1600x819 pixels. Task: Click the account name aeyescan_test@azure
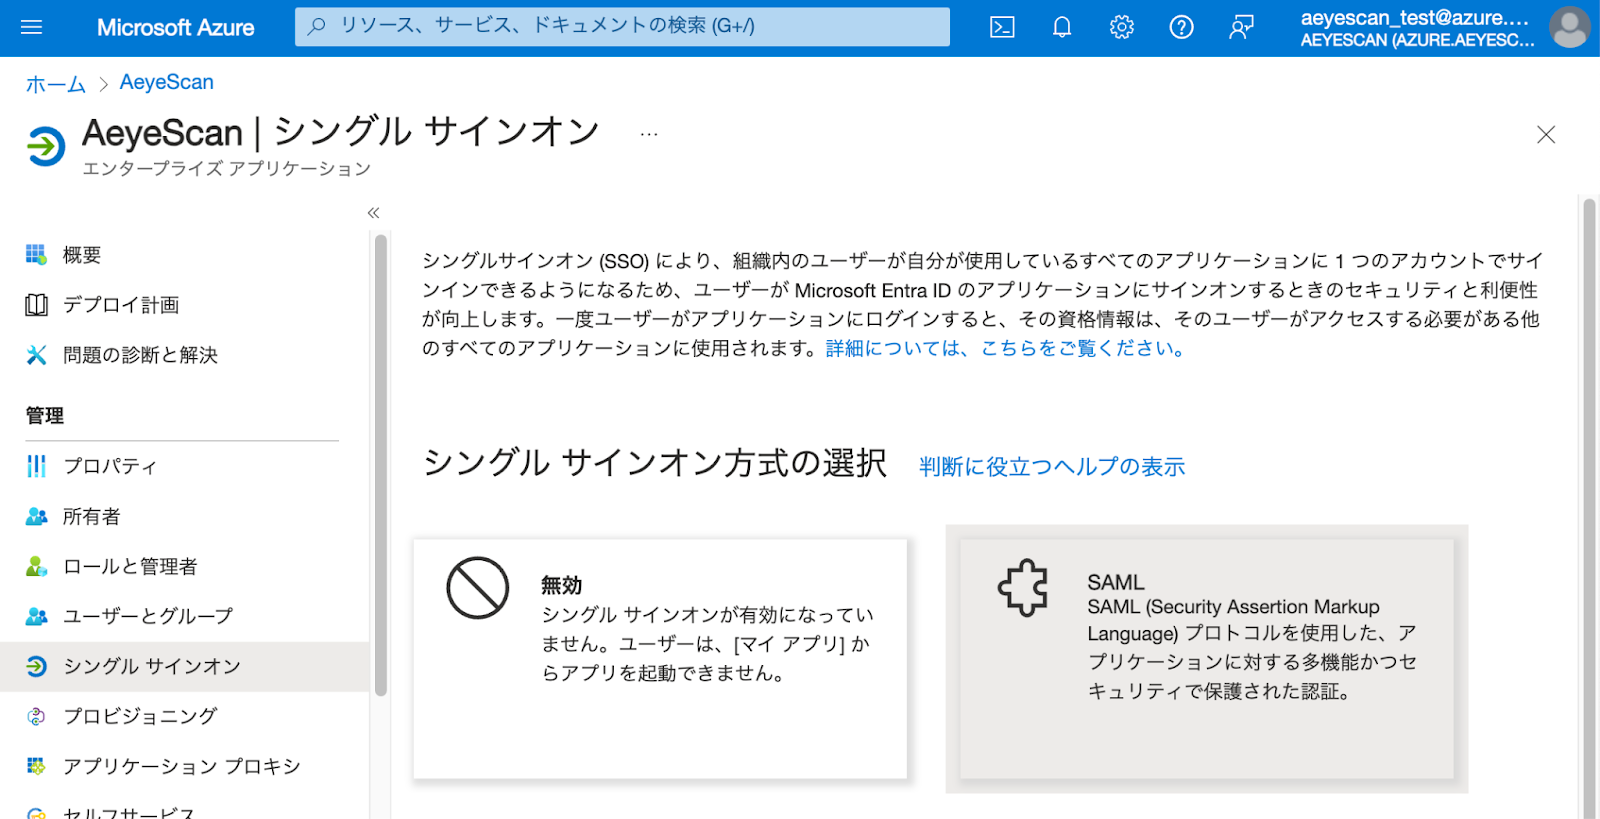click(x=1415, y=17)
